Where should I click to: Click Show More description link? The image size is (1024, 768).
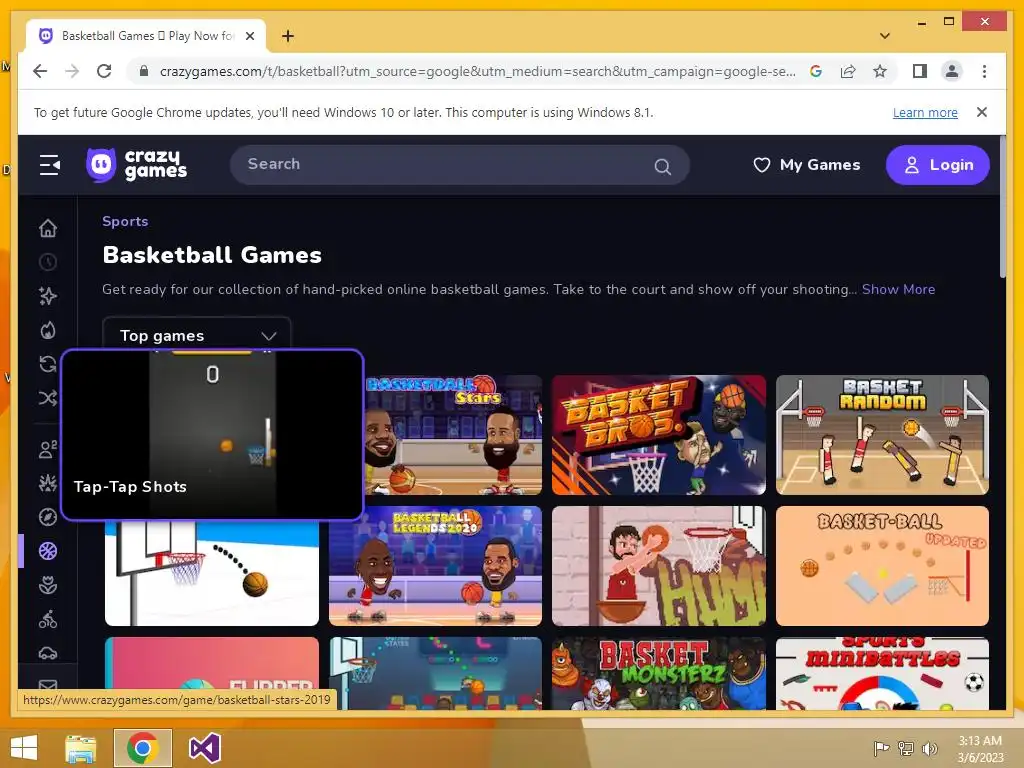(898, 289)
